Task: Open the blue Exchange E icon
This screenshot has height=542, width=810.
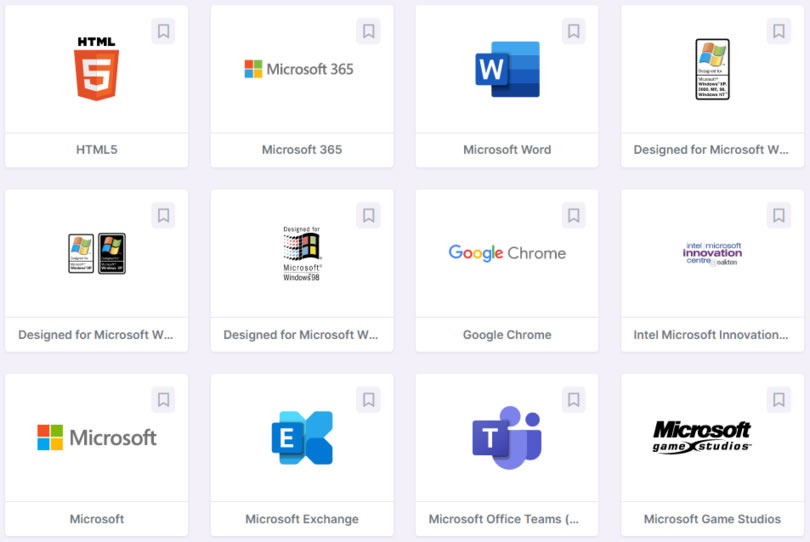Action: pos(302,438)
